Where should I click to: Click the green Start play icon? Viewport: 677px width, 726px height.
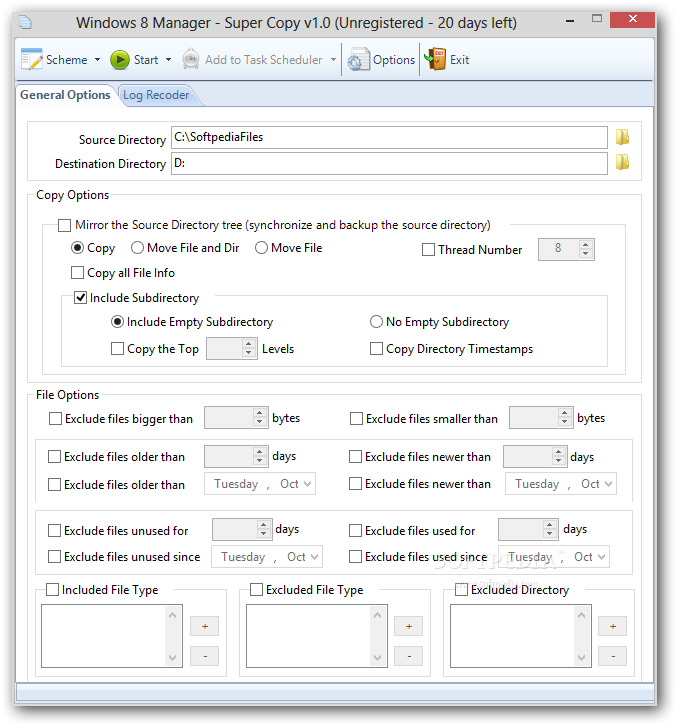[x=119, y=60]
